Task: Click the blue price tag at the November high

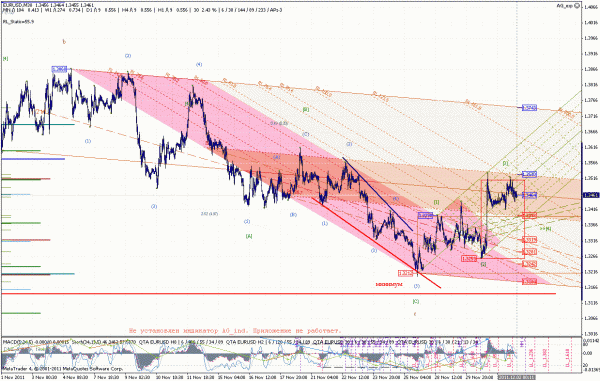Action: (x=59, y=69)
